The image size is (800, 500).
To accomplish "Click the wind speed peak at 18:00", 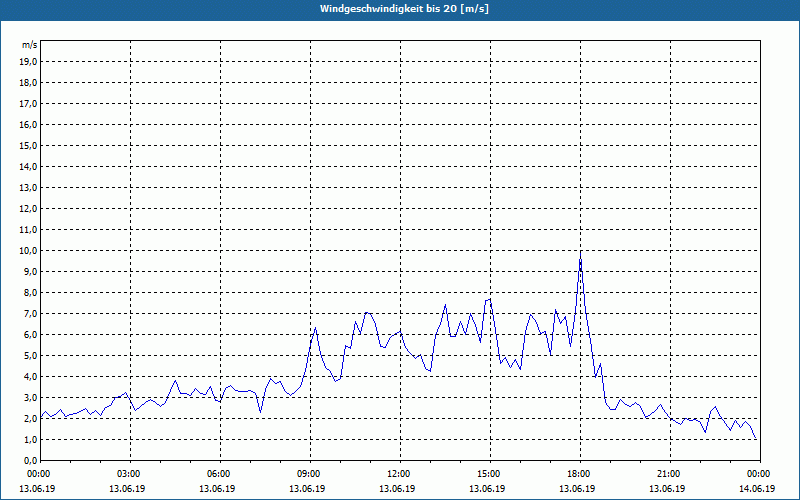I will pos(581,252).
